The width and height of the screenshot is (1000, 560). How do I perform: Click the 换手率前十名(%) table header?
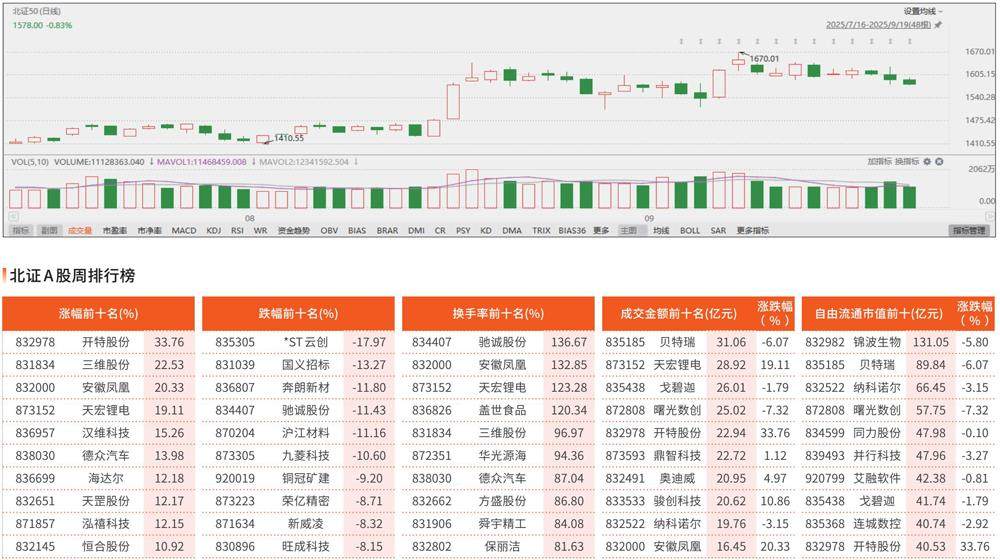coord(498,313)
